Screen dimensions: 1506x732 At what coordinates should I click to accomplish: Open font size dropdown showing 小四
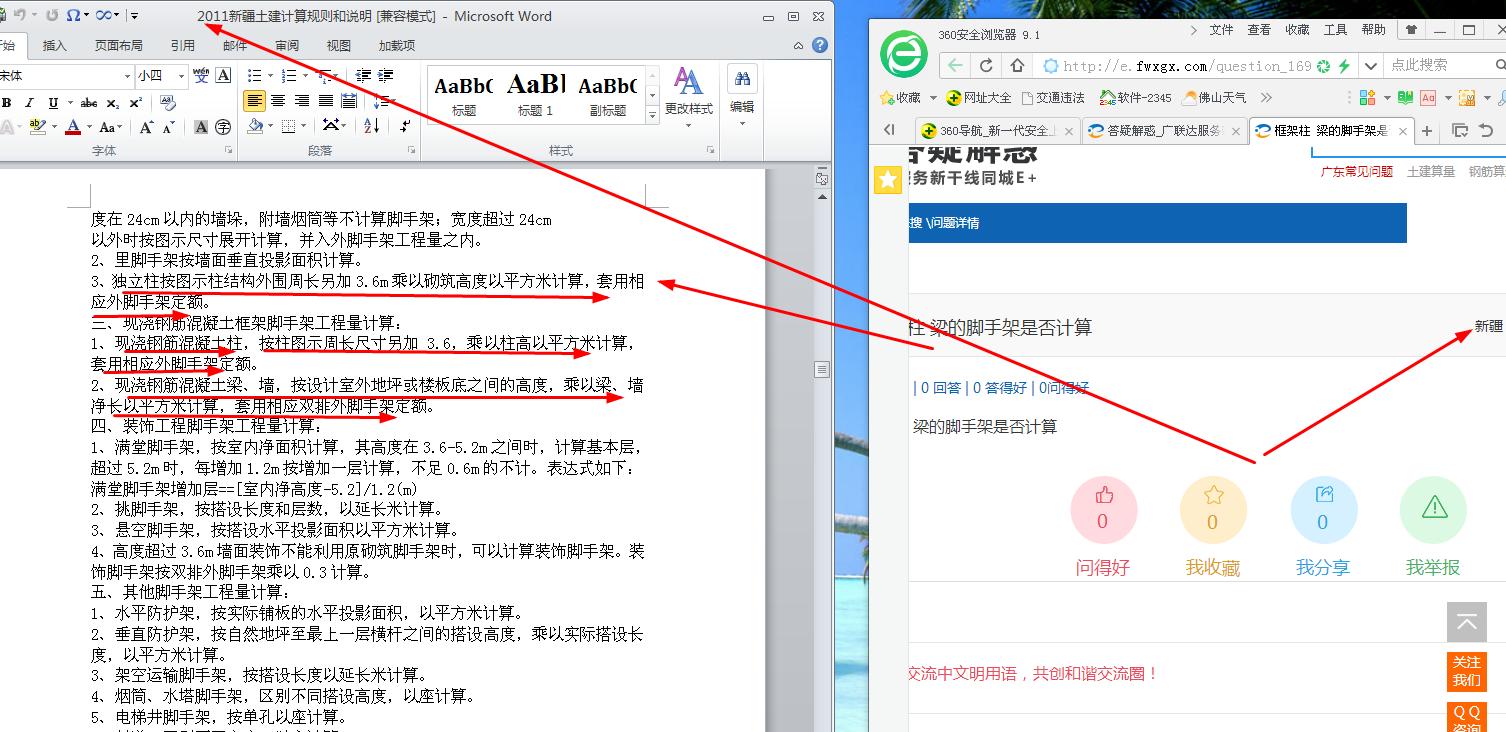coord(181,76)
